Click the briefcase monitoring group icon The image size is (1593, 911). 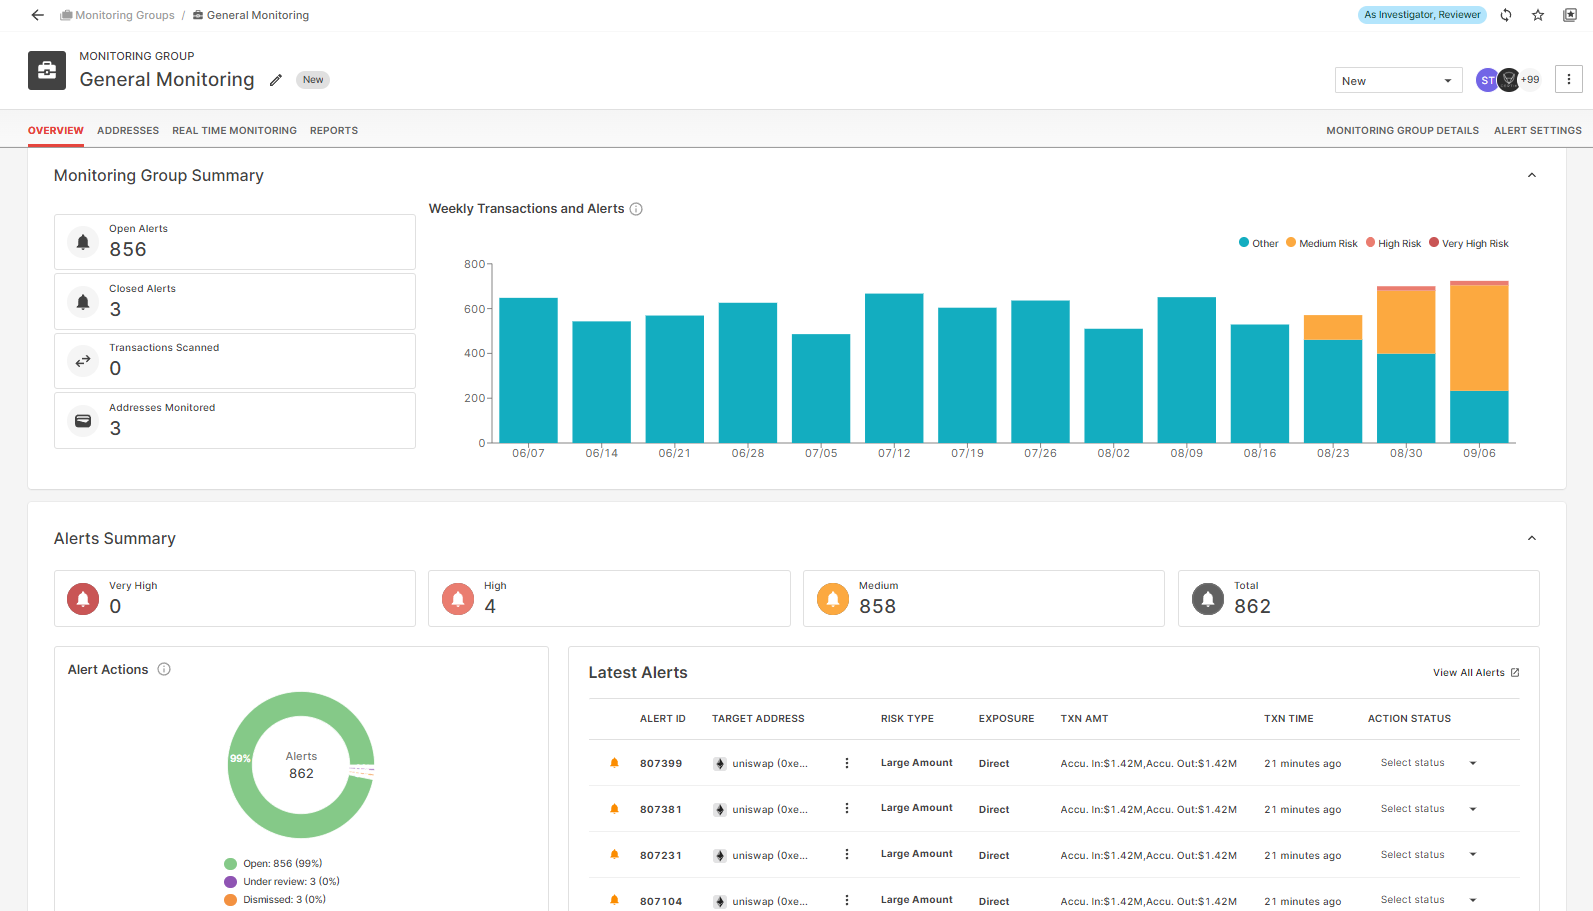click(x=47, y=70)
